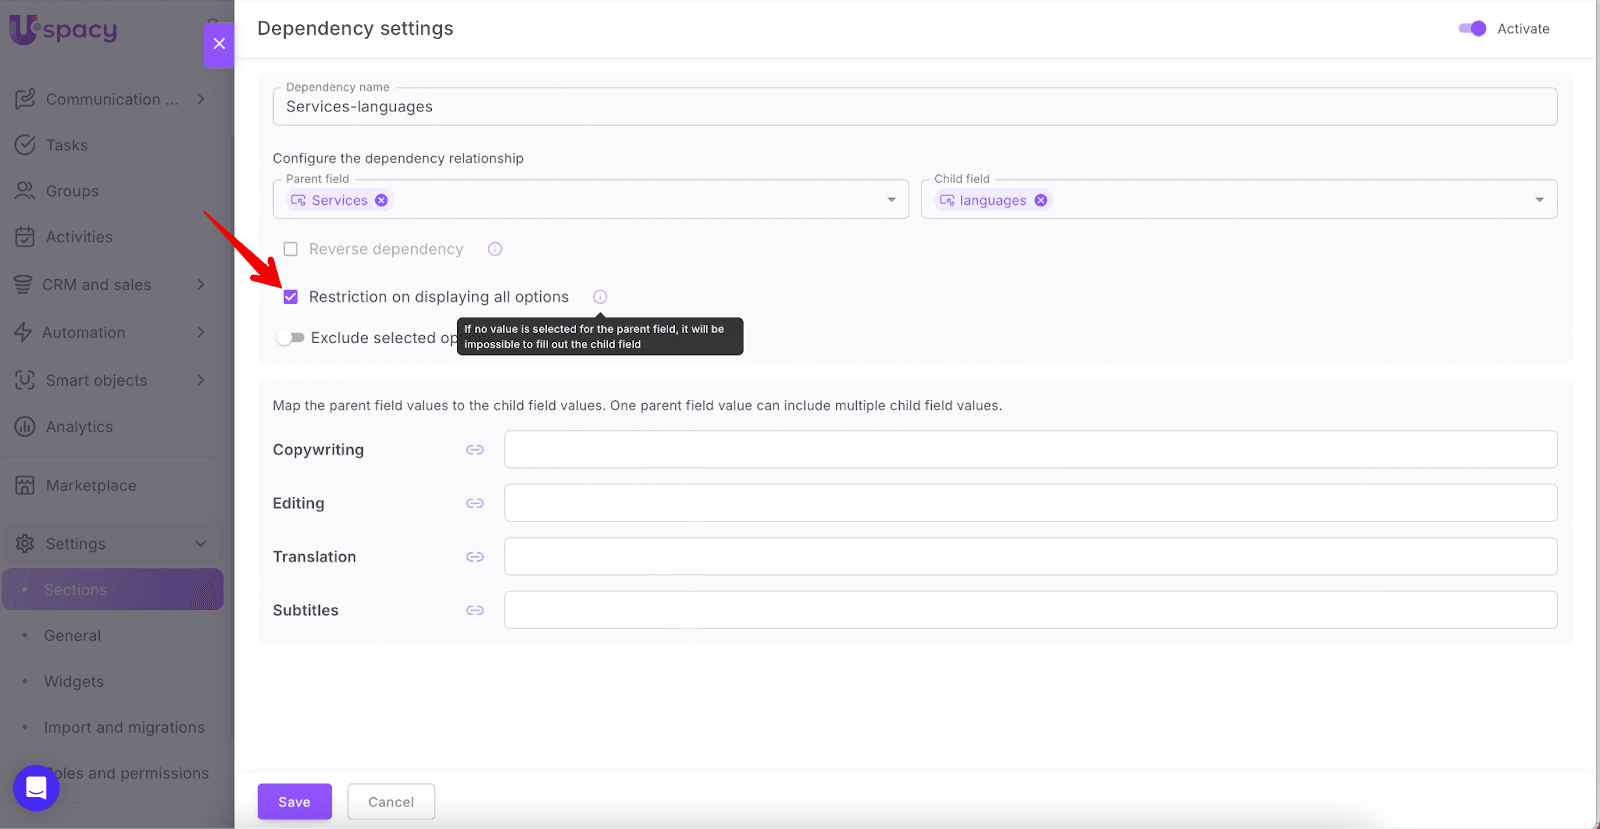The image size is (1600, 829).
Task: Click in the Dependency name field
Action: click(914, 107)
